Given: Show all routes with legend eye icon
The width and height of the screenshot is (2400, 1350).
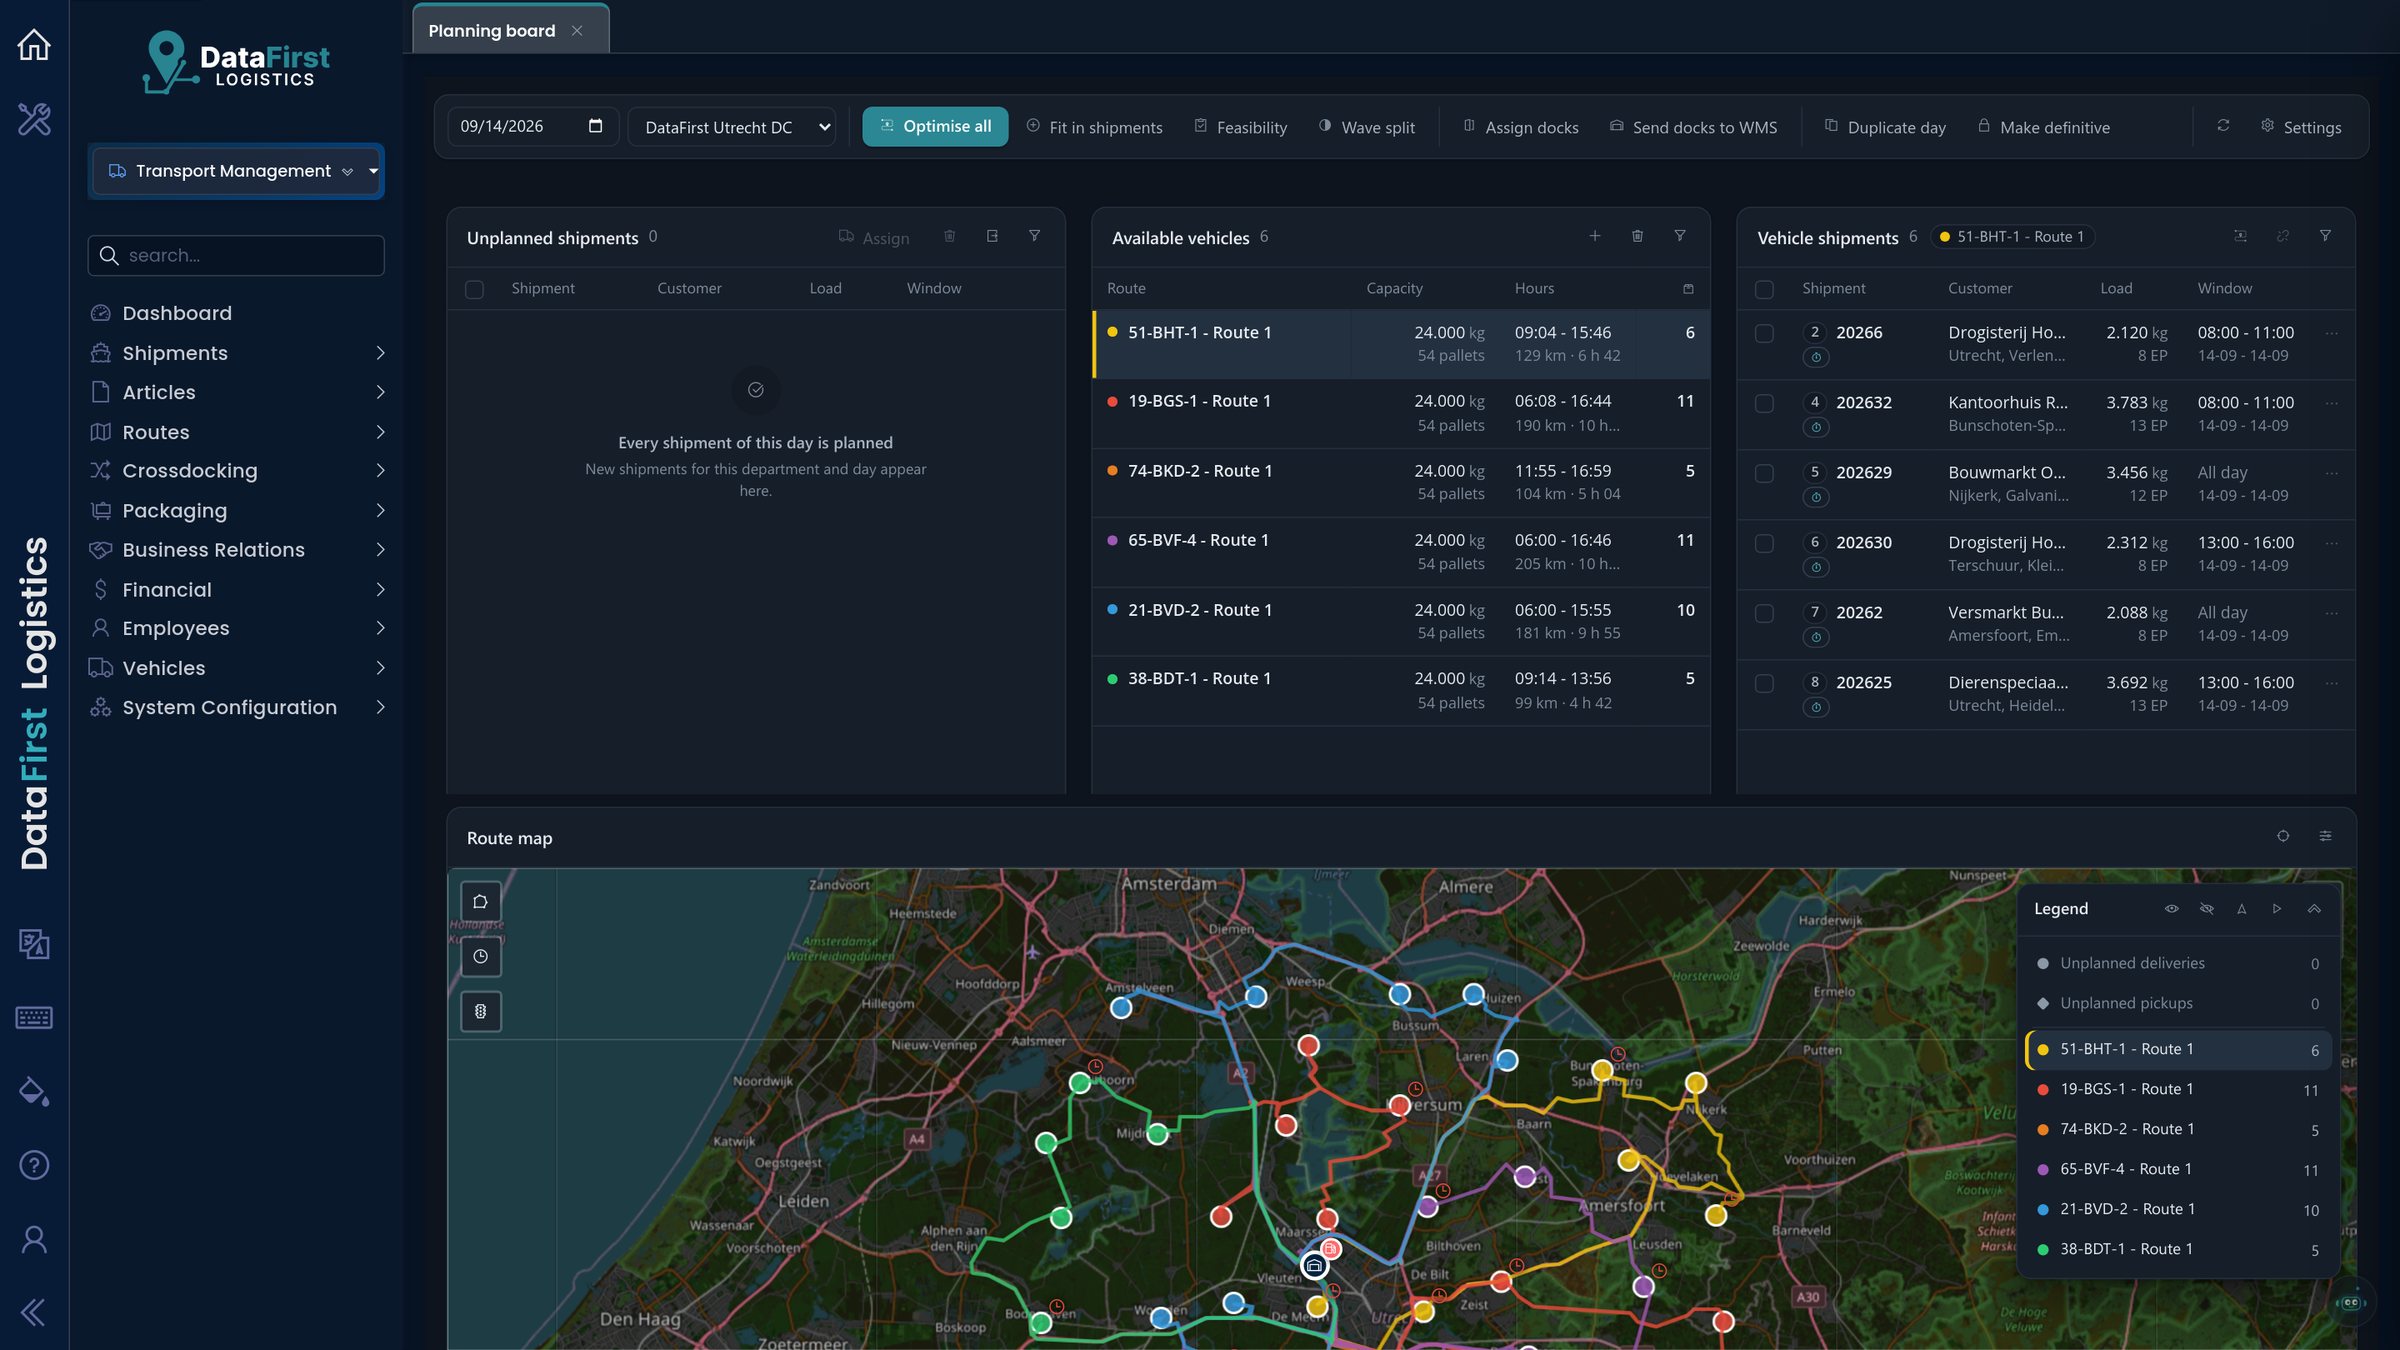Looking at the screenshot, I should [2172, 909].
